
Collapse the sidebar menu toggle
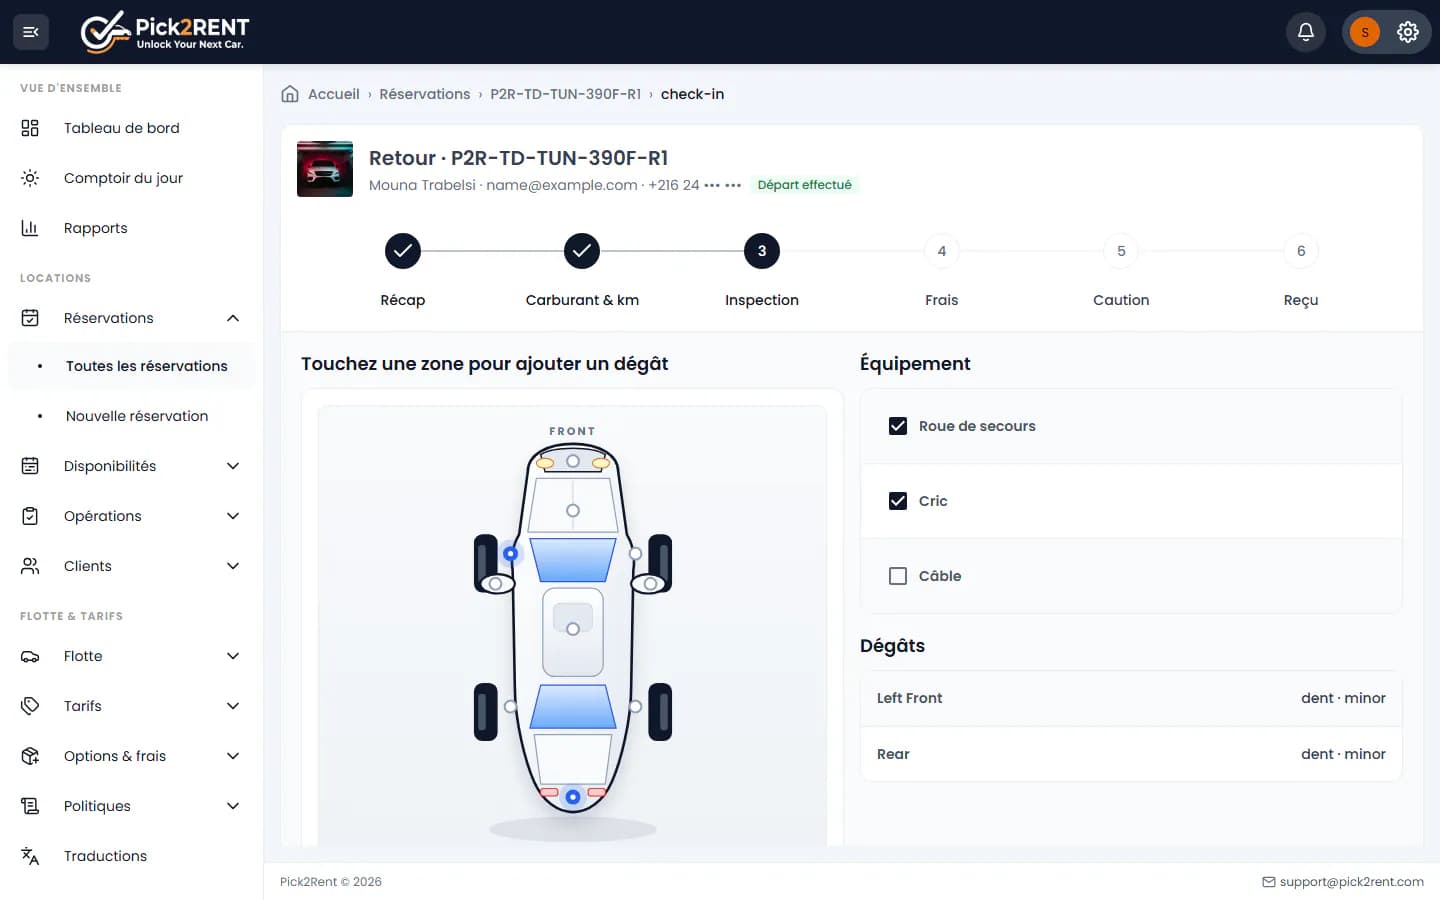click(x=31, y=32)
